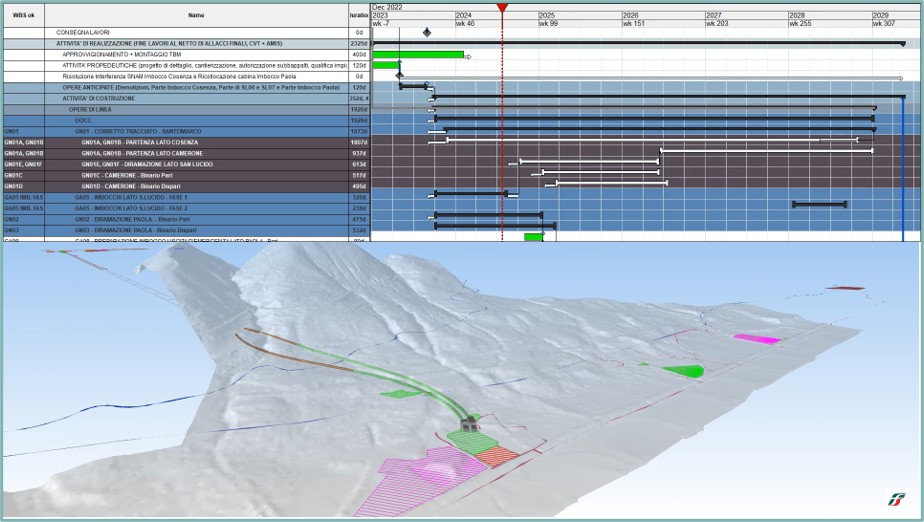Select GN01C - CAMERONE - Binario Pari task

(130, 175)
